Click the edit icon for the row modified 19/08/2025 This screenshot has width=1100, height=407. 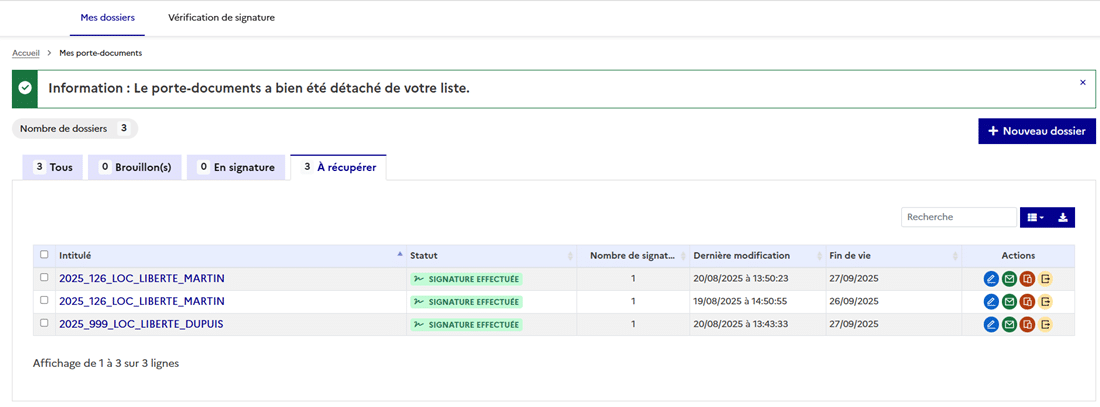pos(991,301)
